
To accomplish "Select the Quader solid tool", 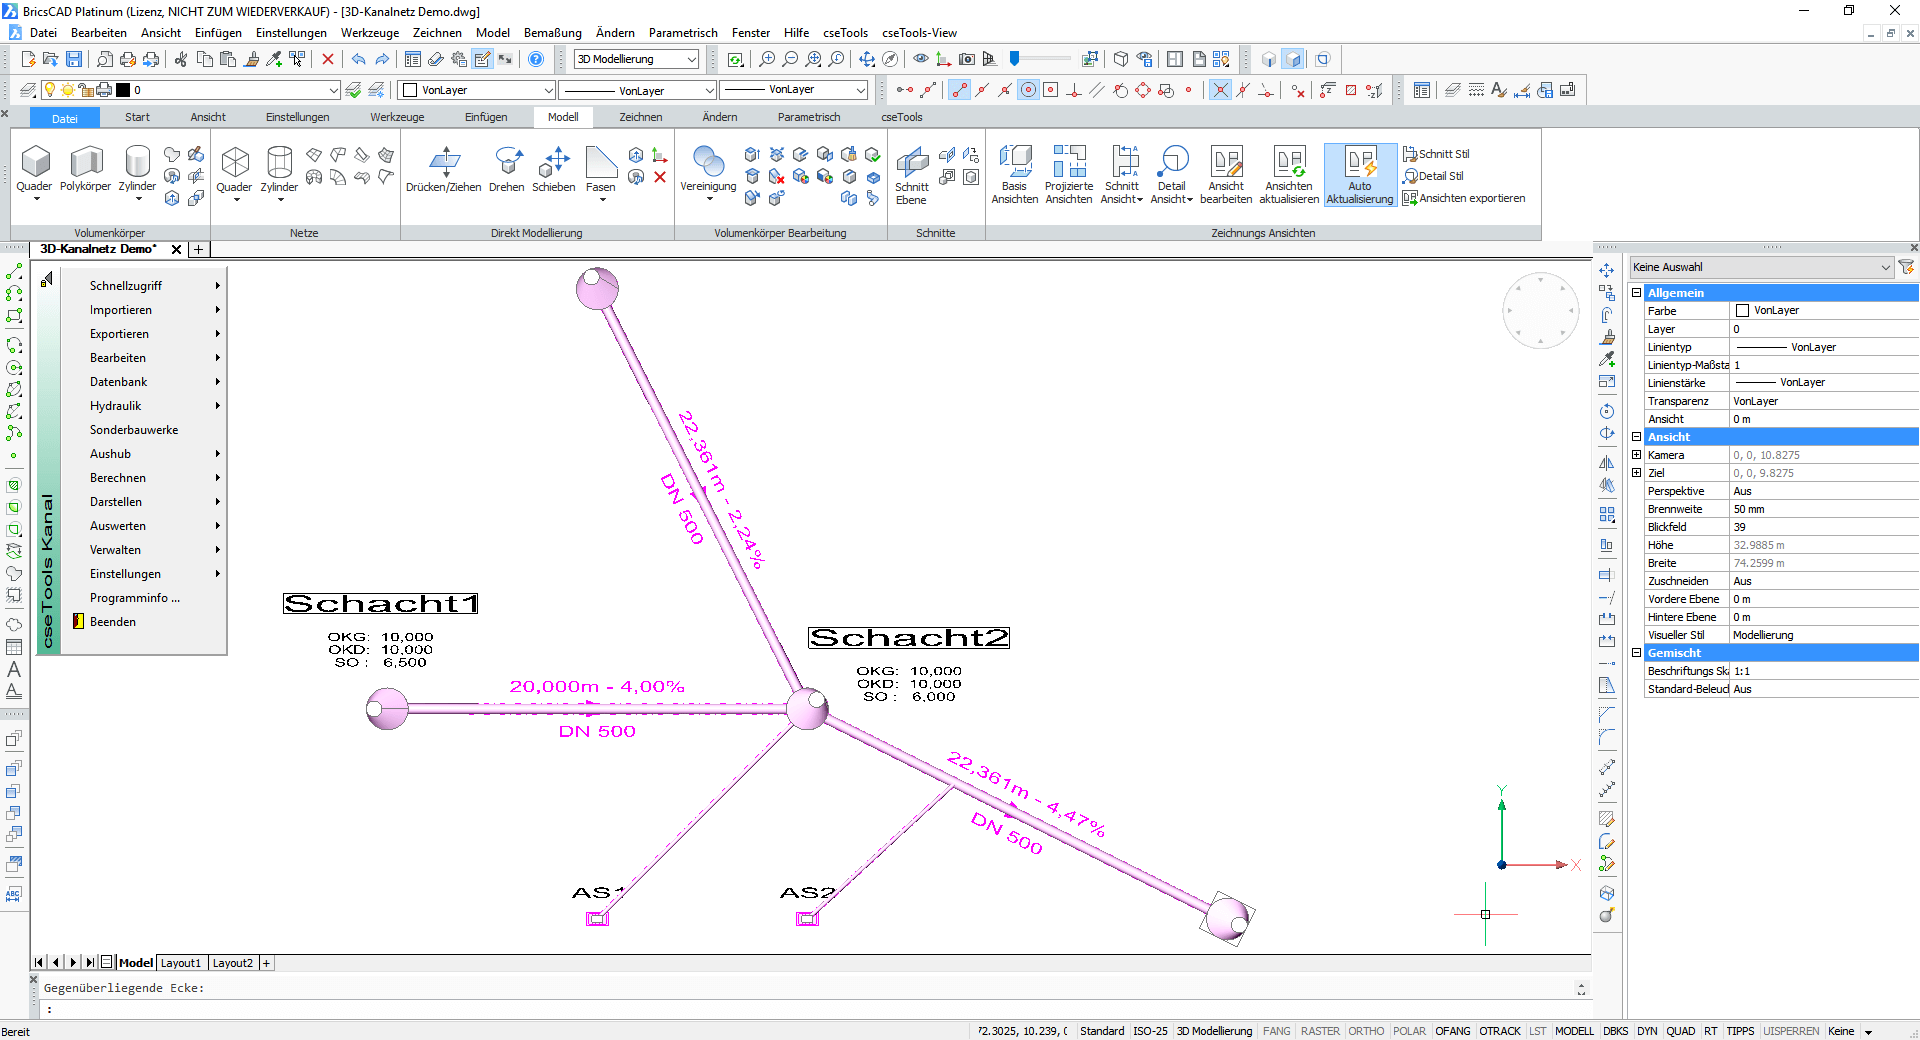I will (x=35, y=168).
